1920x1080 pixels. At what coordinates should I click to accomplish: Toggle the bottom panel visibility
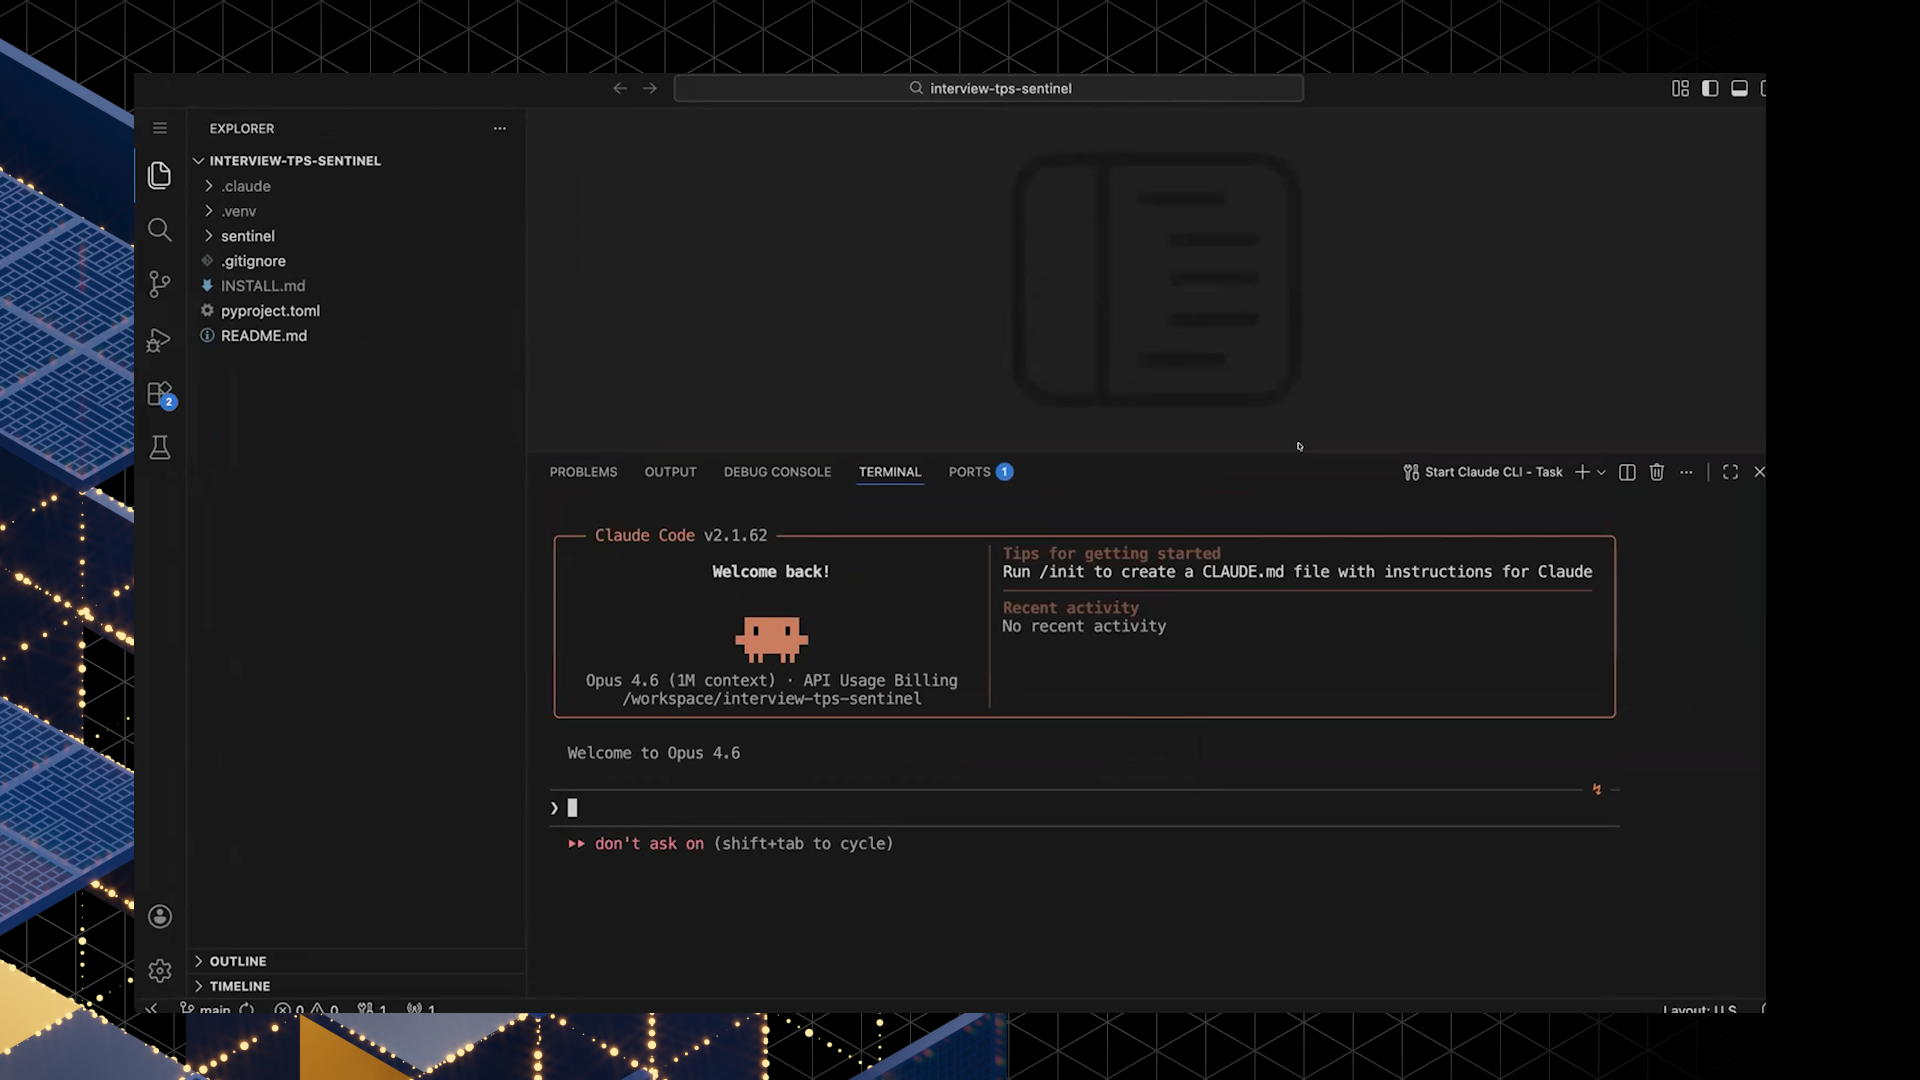click(1740, 88)
